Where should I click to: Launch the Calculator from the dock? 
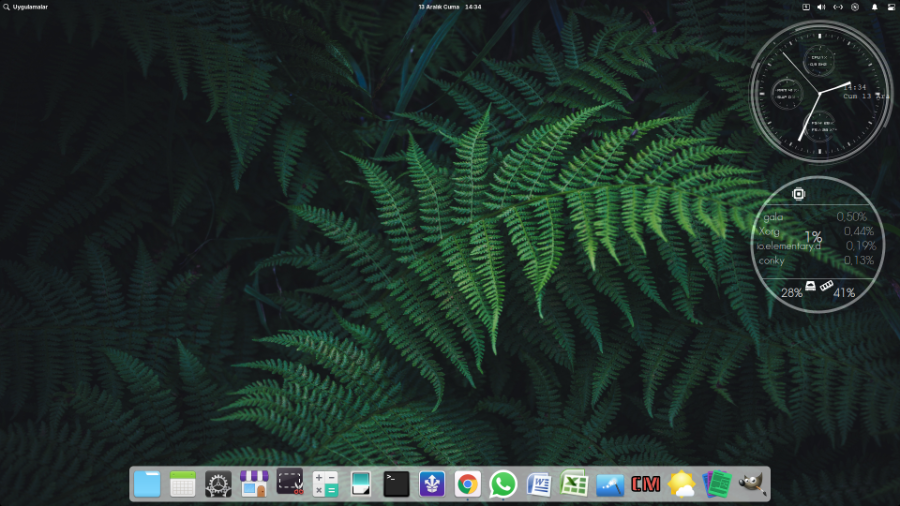[x=325, y=484]
